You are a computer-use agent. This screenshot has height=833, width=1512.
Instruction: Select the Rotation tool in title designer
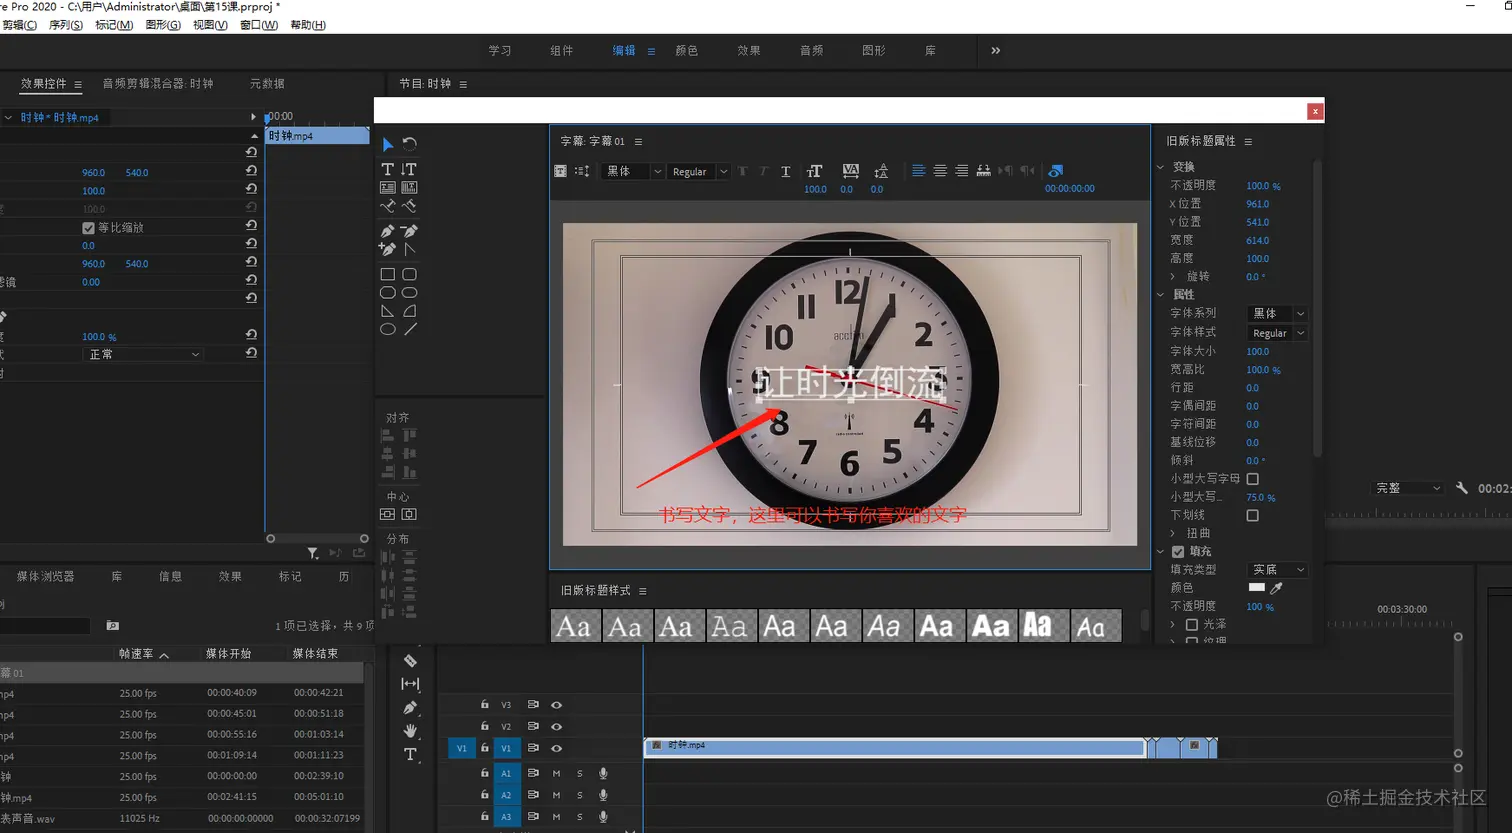click(409, 145)
